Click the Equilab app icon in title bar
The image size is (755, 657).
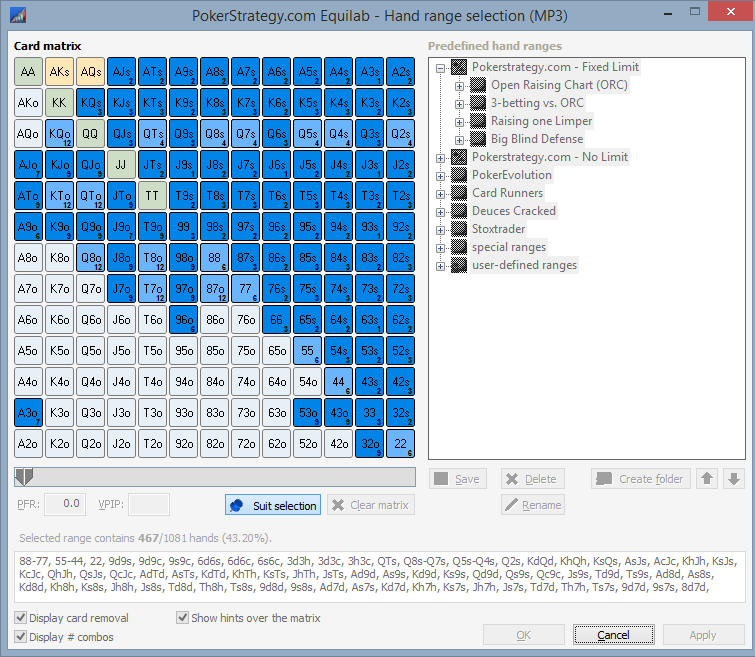(x=18, y=15)
